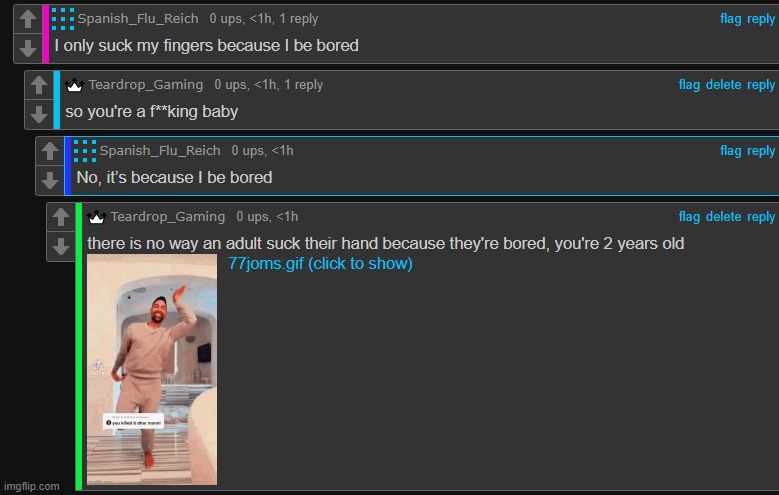The height and width of the screenshot is (495, 779).
Task: Upvote the 'so you're a f**king baby' comment
Action: 39,85
